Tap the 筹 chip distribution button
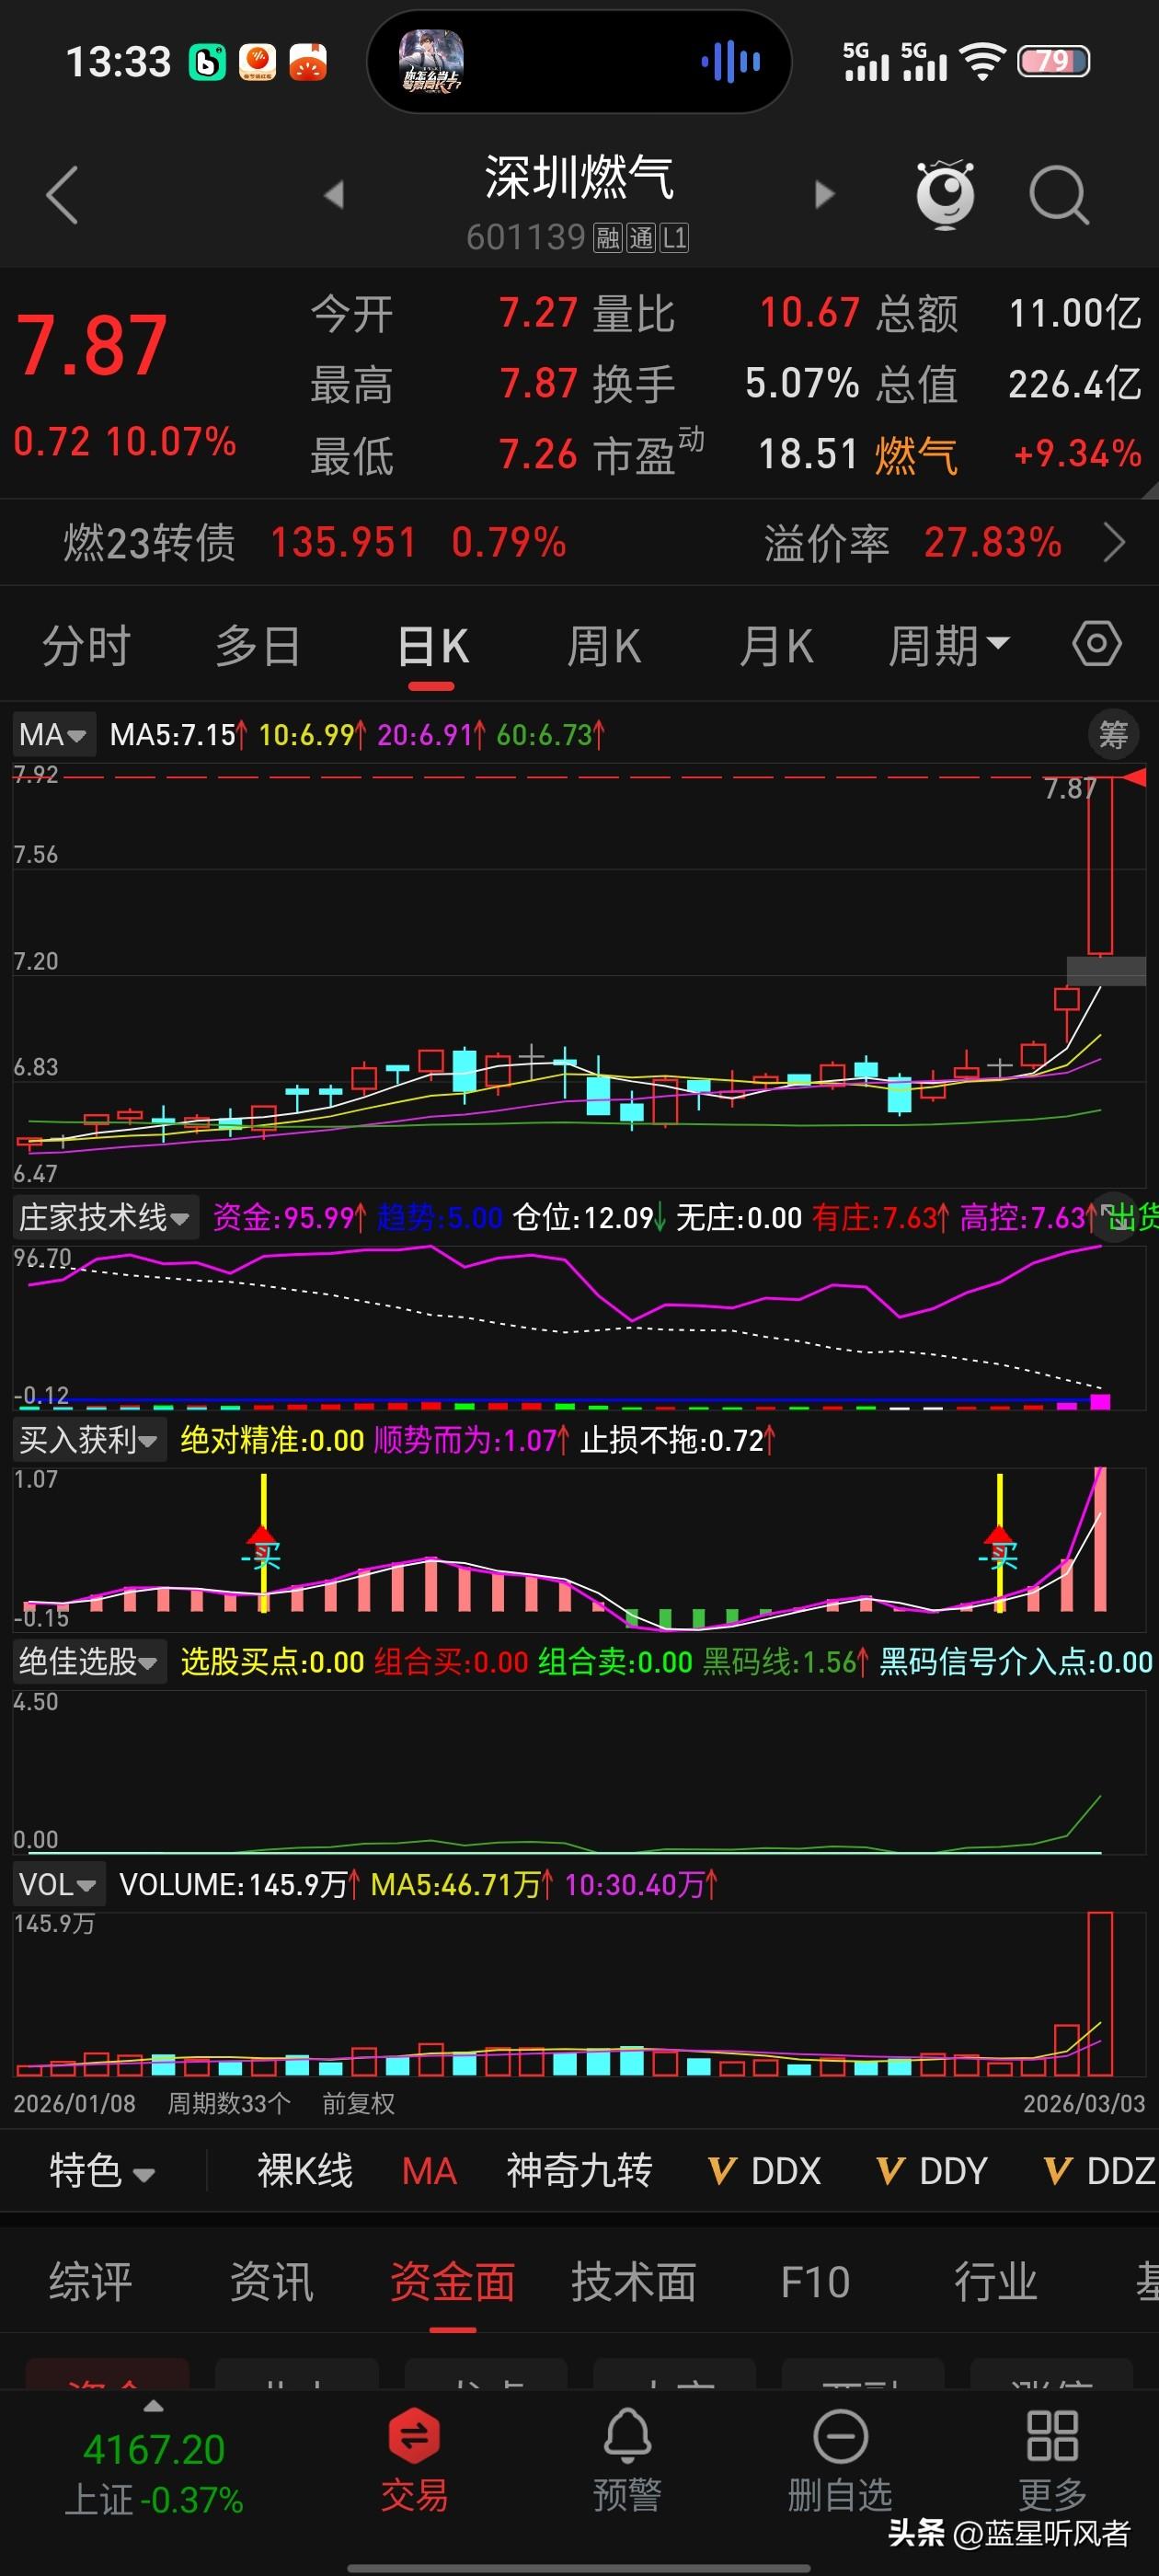This screenshot has height=2576, width=1159. (1113, 735)
